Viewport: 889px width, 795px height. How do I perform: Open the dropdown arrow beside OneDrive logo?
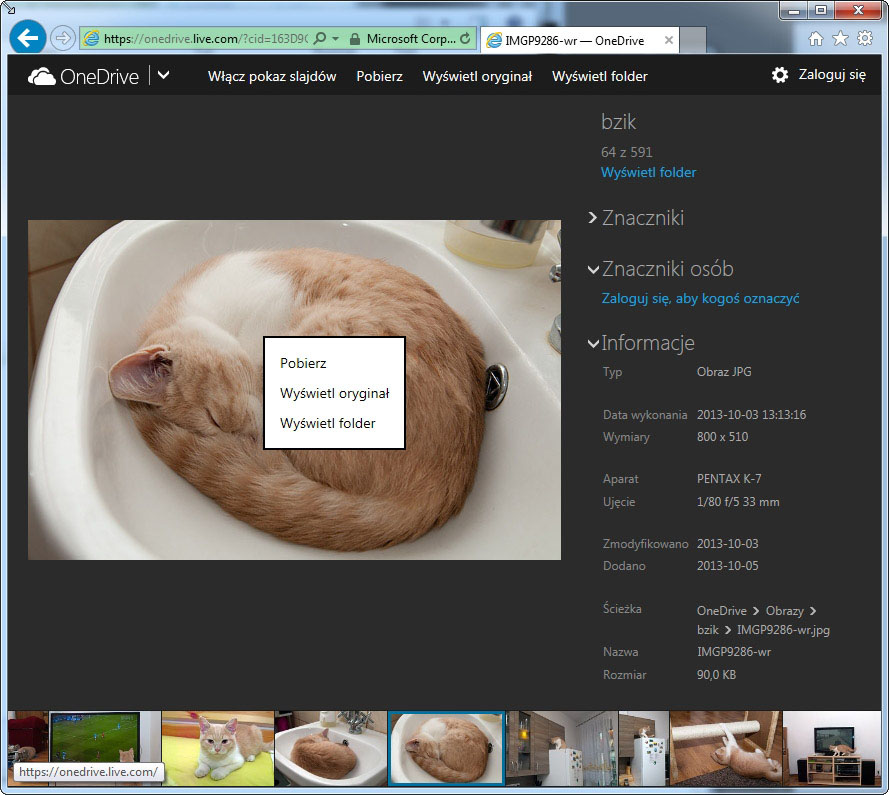pos(164,75)
